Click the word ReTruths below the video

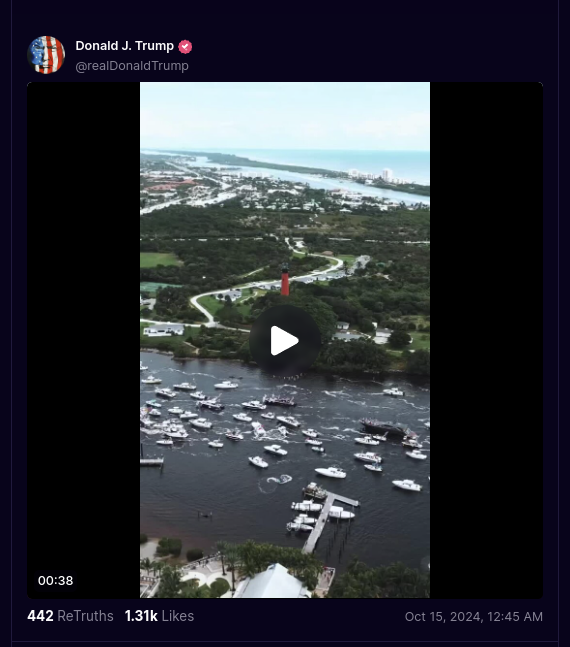coord(85,616)
